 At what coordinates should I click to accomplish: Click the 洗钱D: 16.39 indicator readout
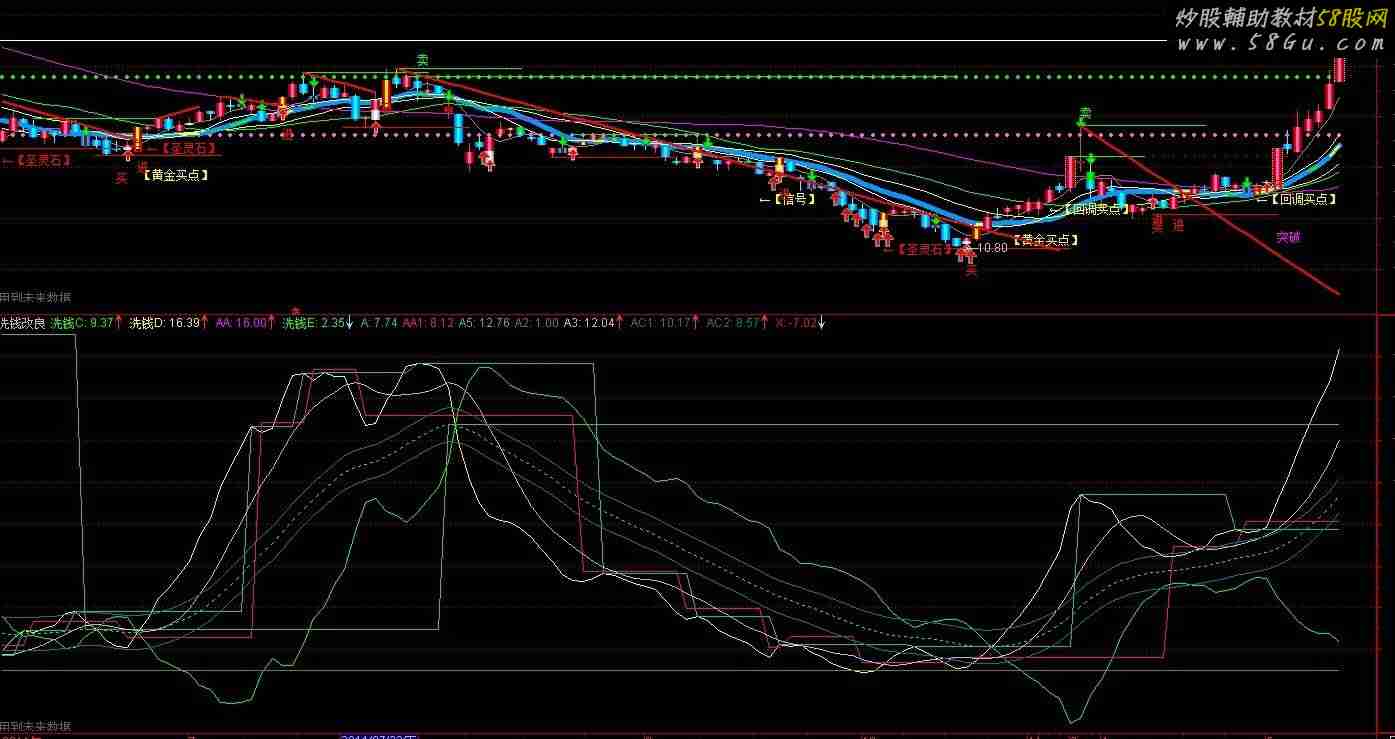coord(165,323)
